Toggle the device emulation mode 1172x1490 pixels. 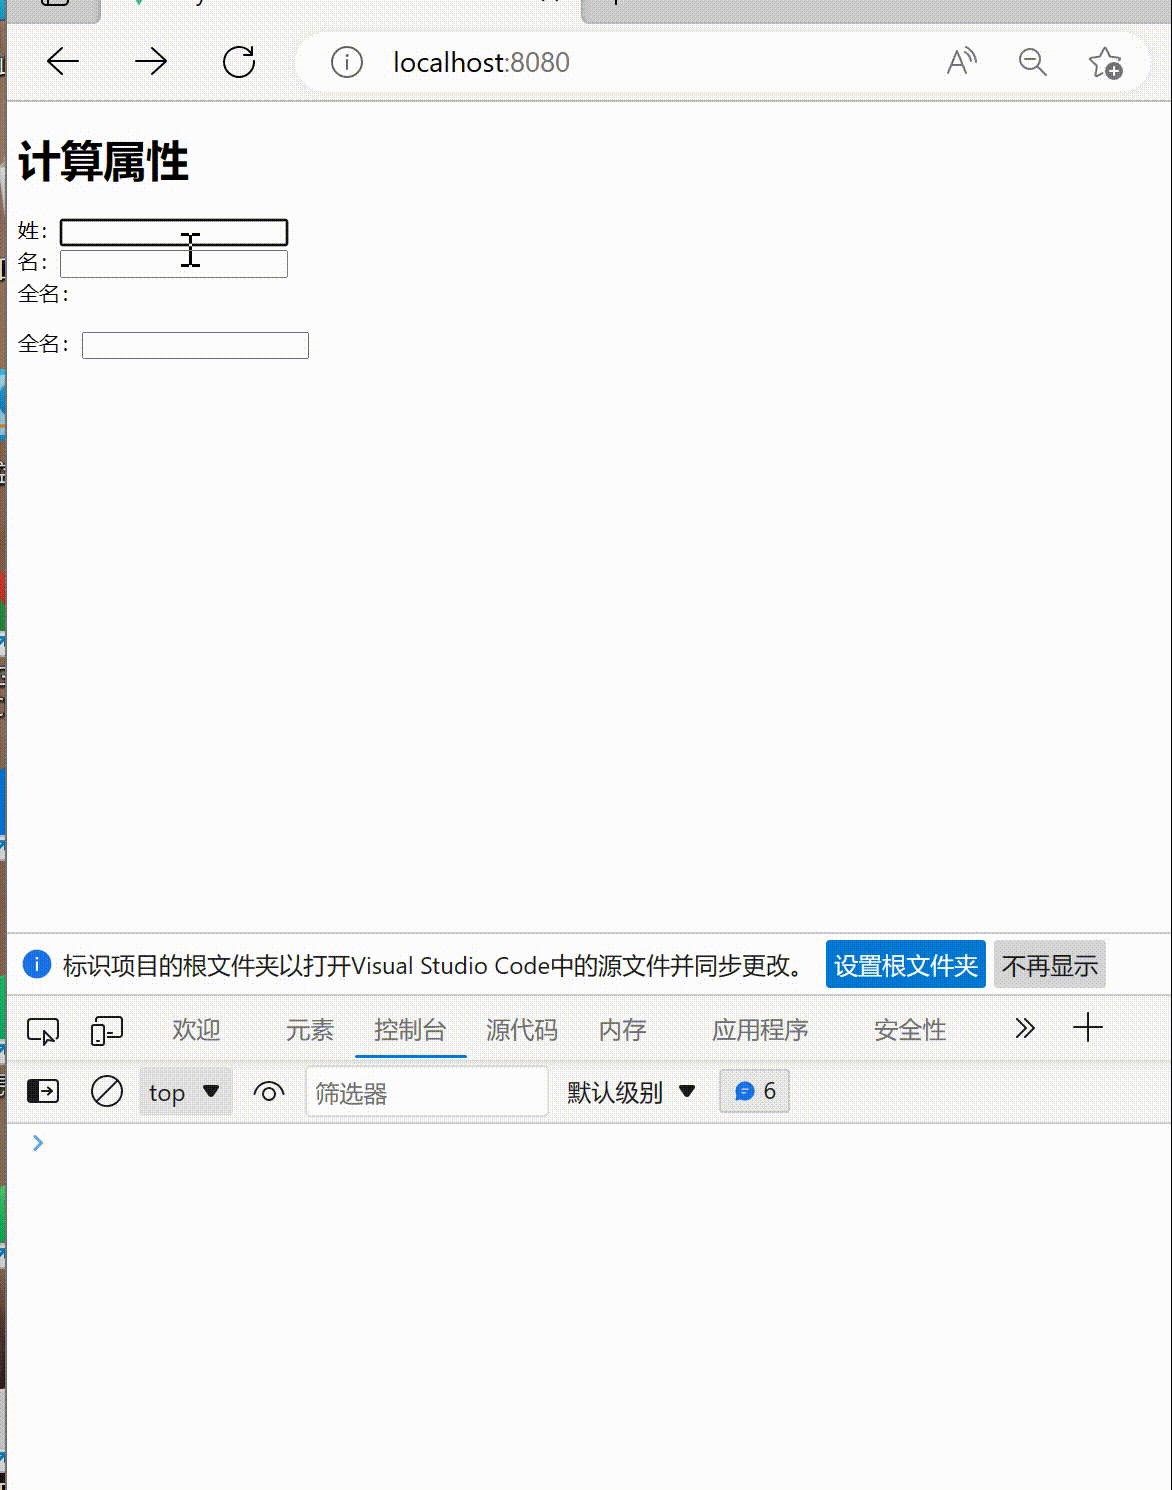point(106,1028)
